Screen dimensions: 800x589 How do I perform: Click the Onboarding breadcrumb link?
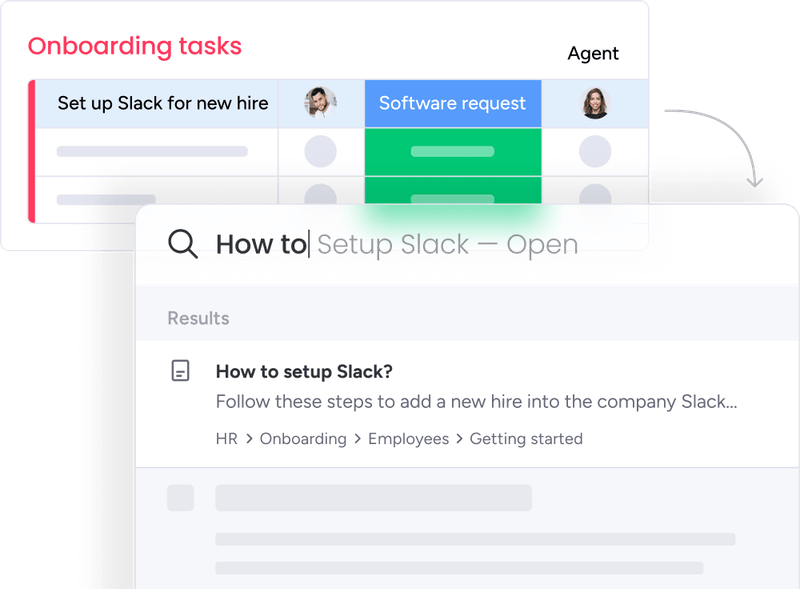303,439
